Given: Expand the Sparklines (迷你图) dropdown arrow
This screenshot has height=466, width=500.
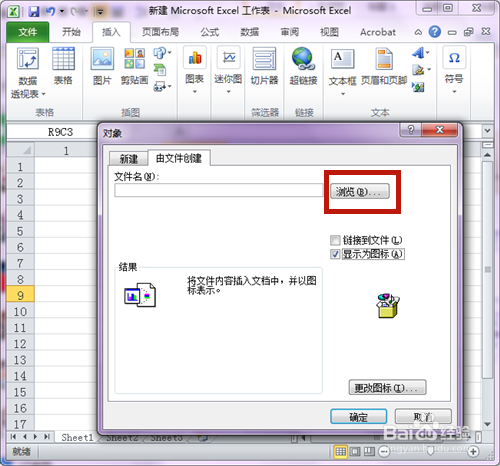Looking at the screenshot, I should point(229,91).
